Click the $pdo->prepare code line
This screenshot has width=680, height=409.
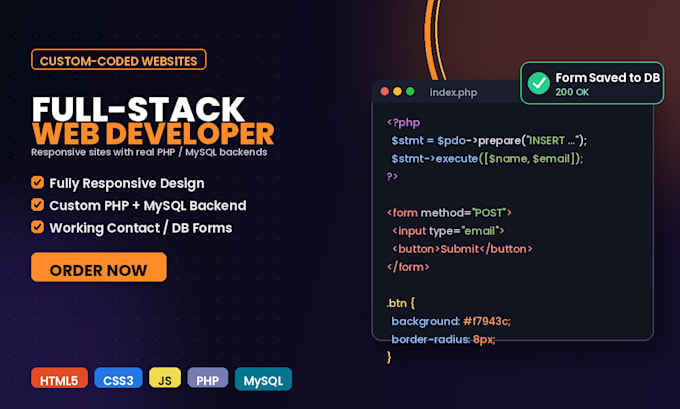[489, 141]
